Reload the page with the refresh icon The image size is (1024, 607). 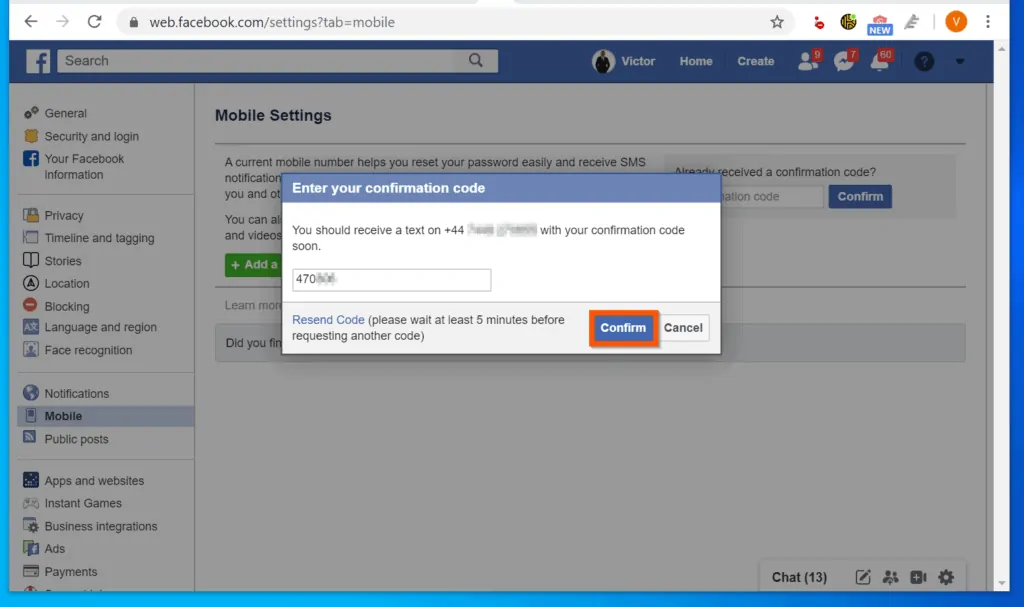click(x=95, y=22)
